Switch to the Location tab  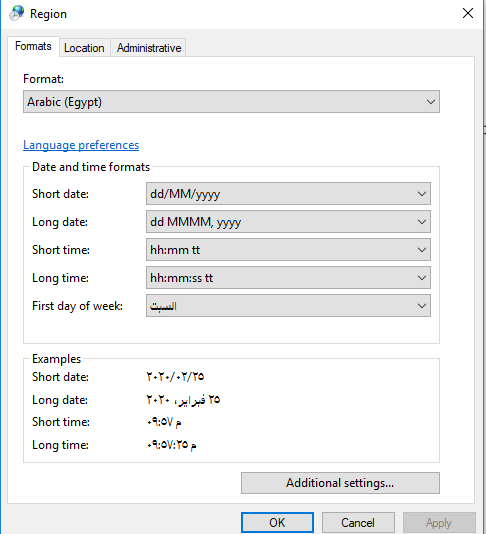click(x=84, y=48)
